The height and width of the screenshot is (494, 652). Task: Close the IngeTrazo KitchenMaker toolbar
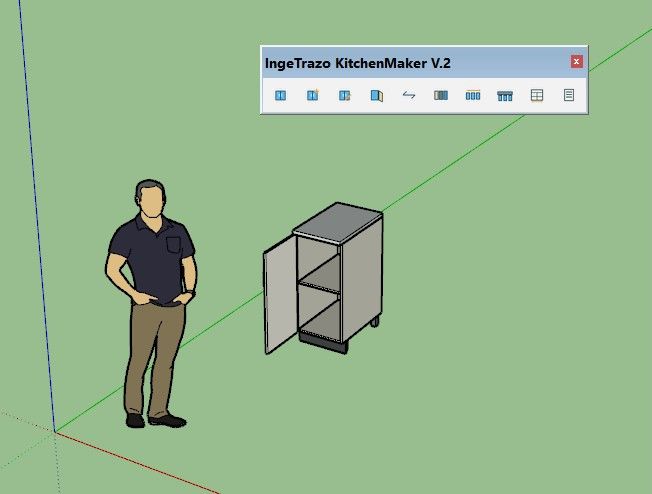[576, 62]
